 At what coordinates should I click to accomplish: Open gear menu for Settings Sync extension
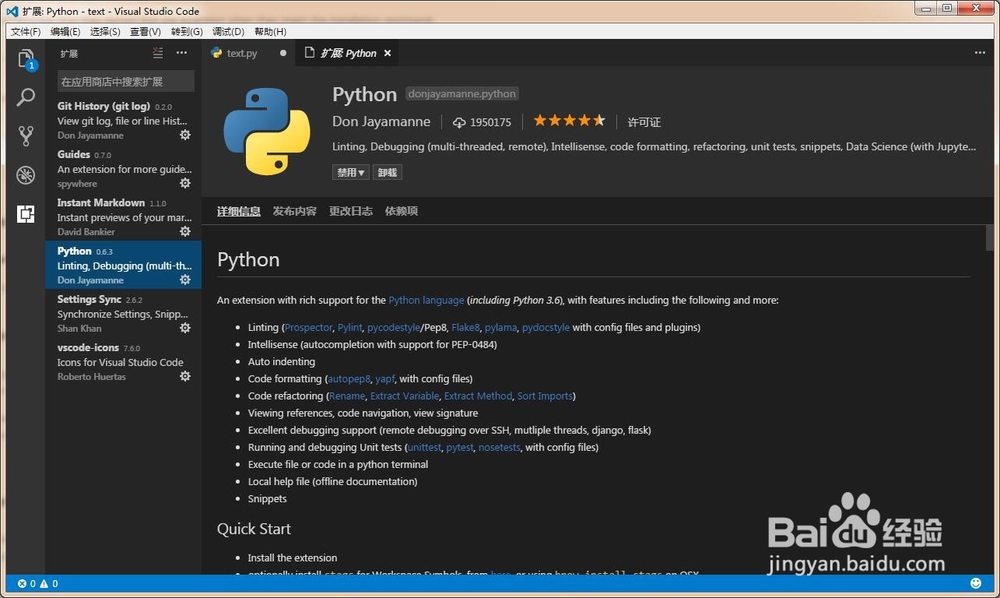[185, 328]
